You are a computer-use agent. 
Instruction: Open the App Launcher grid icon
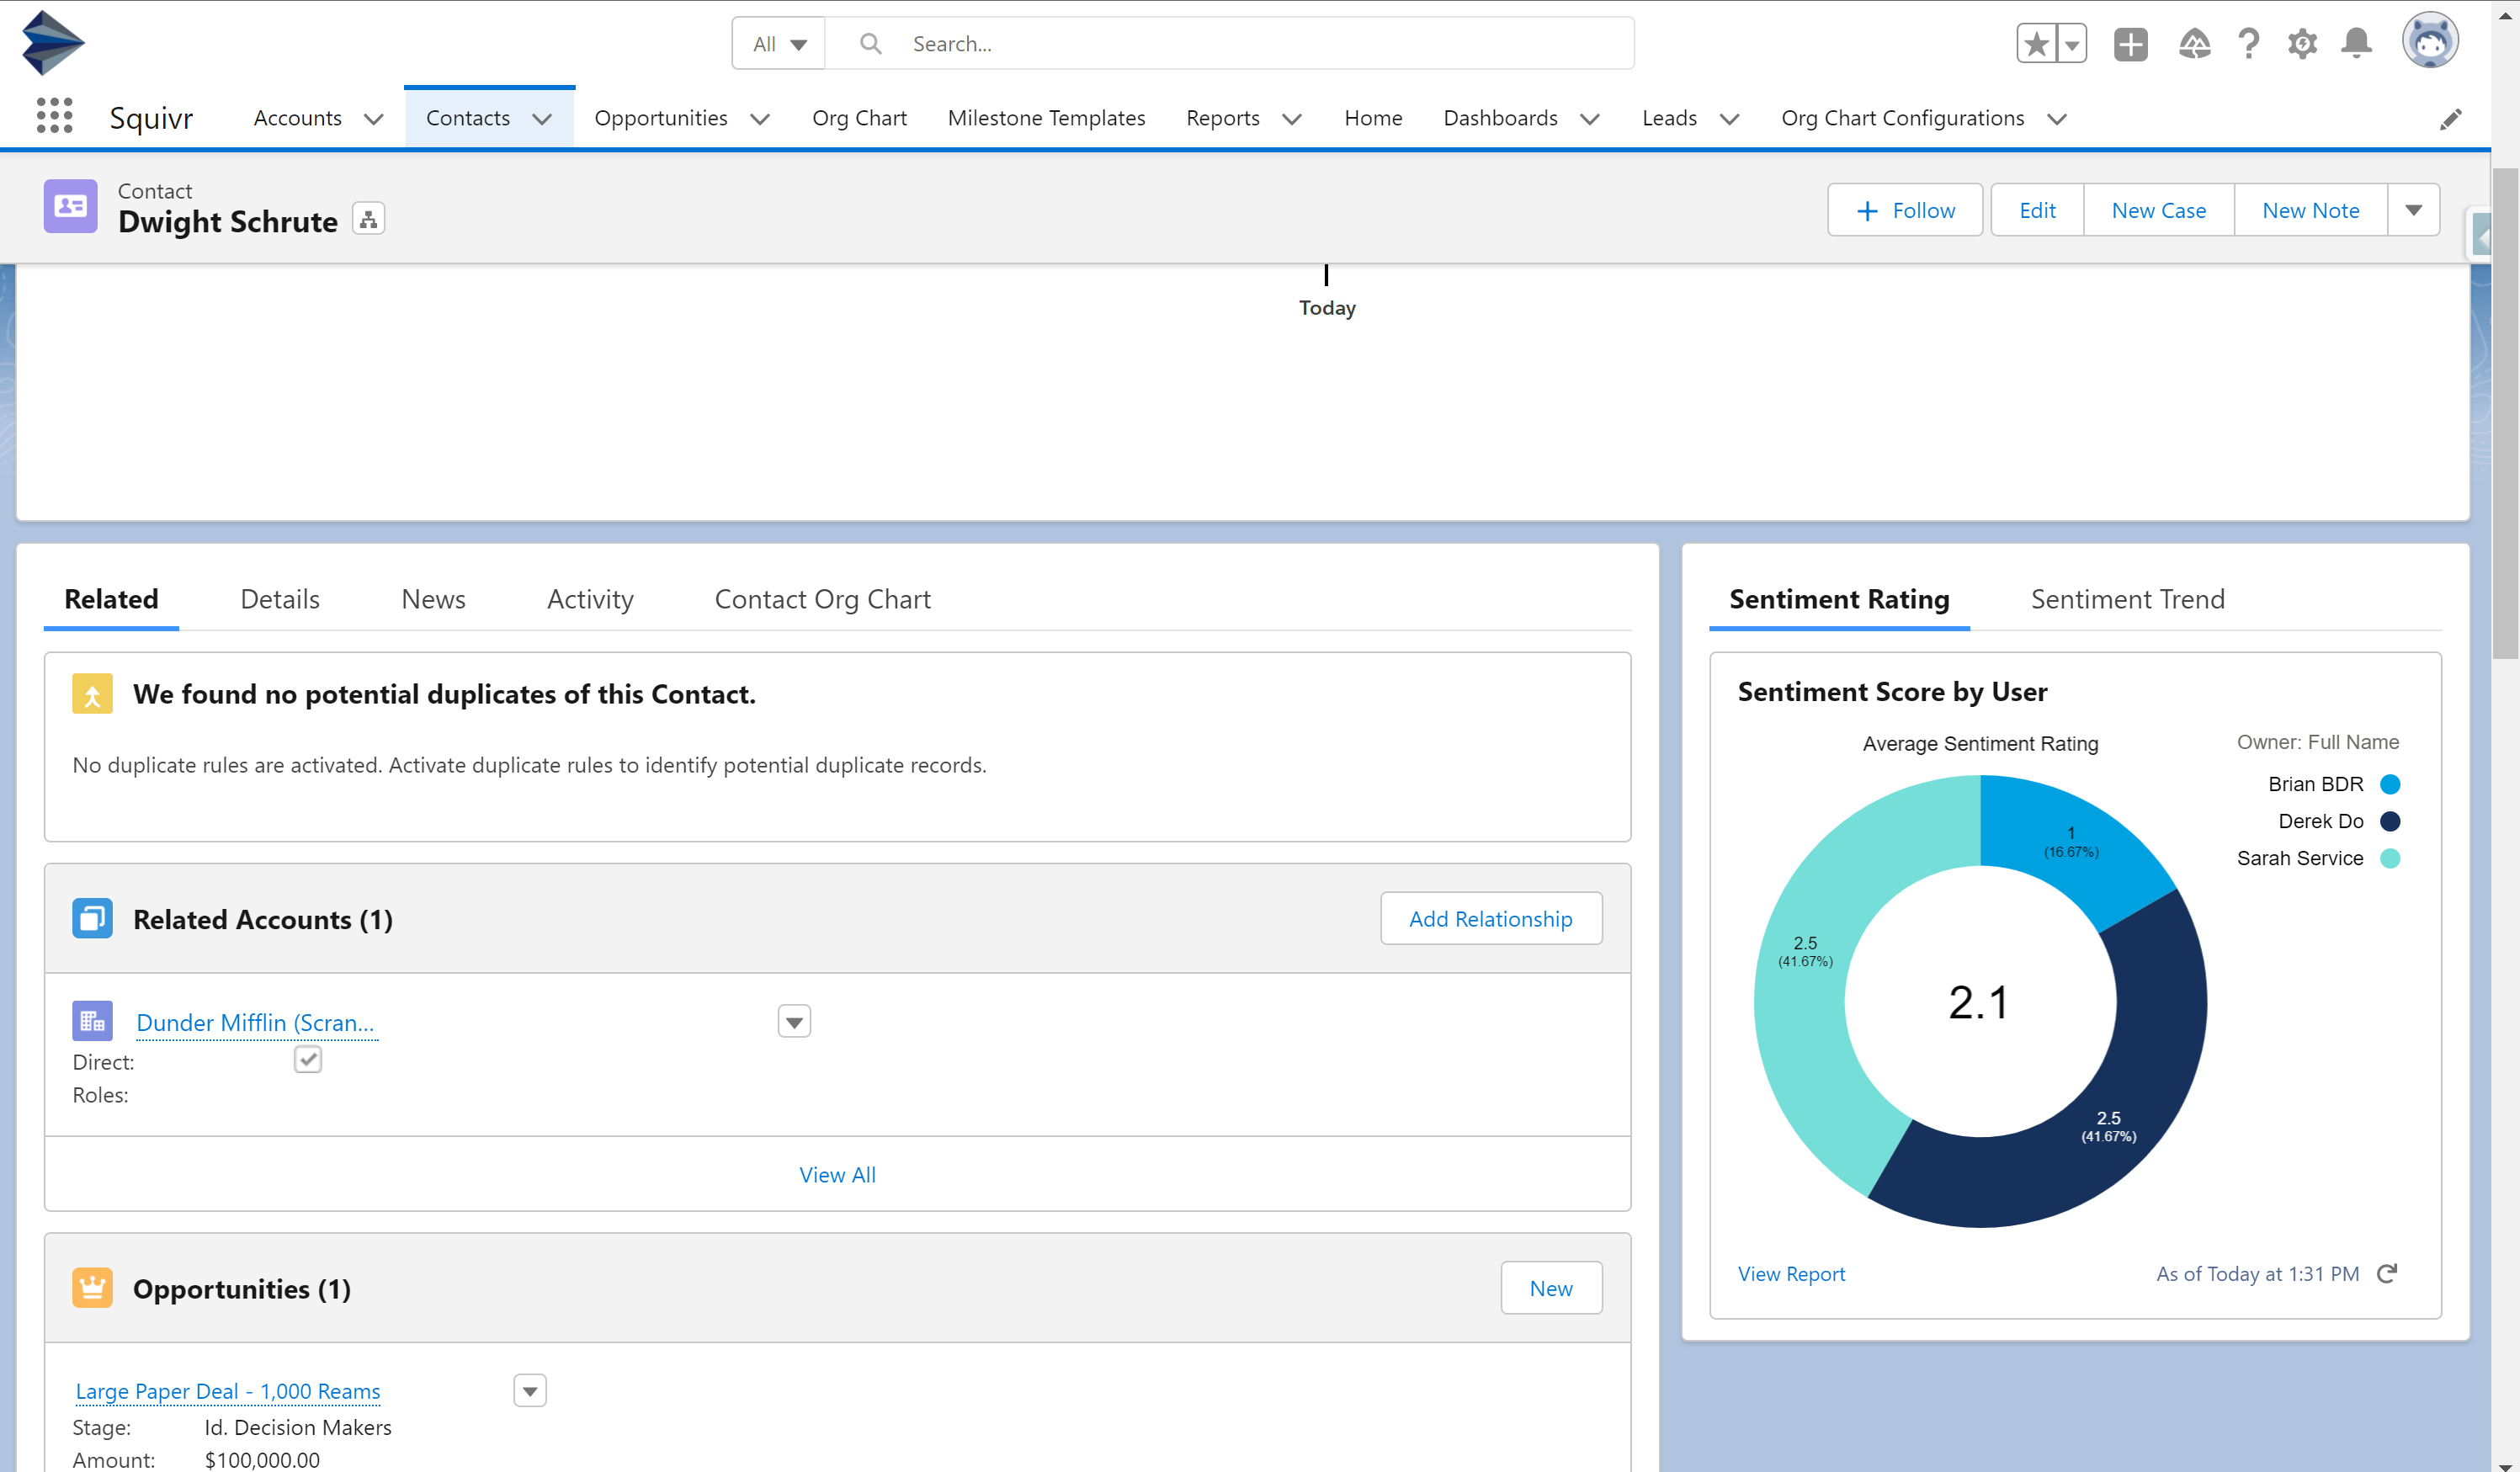point(54,117)
